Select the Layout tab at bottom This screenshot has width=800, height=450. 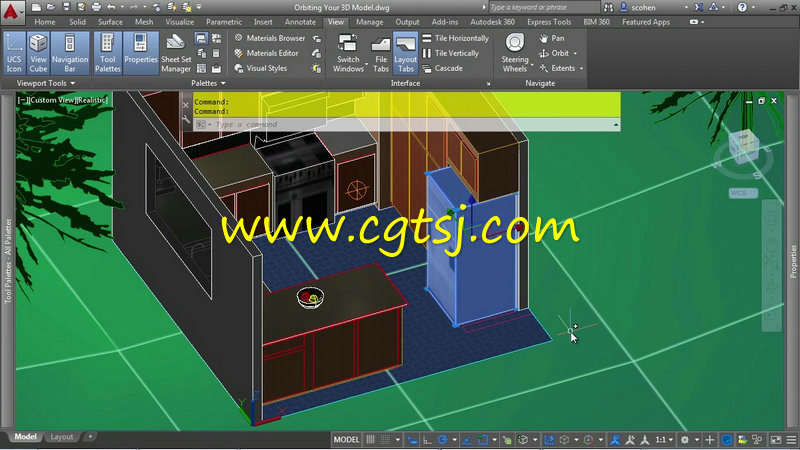62,437
